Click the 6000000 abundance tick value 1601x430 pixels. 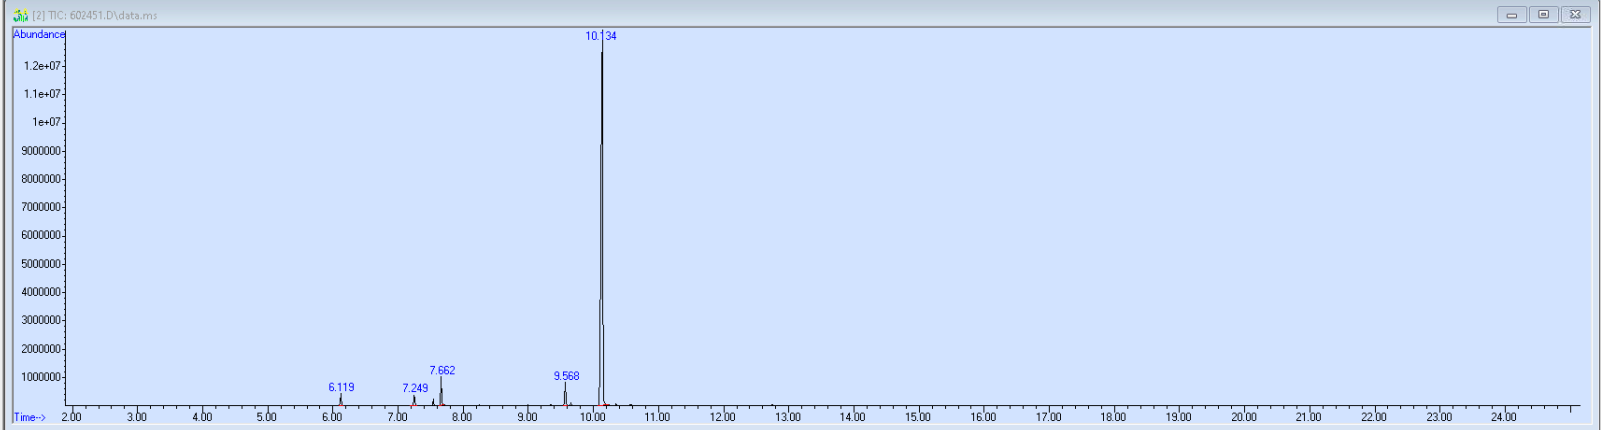point(42,235)
